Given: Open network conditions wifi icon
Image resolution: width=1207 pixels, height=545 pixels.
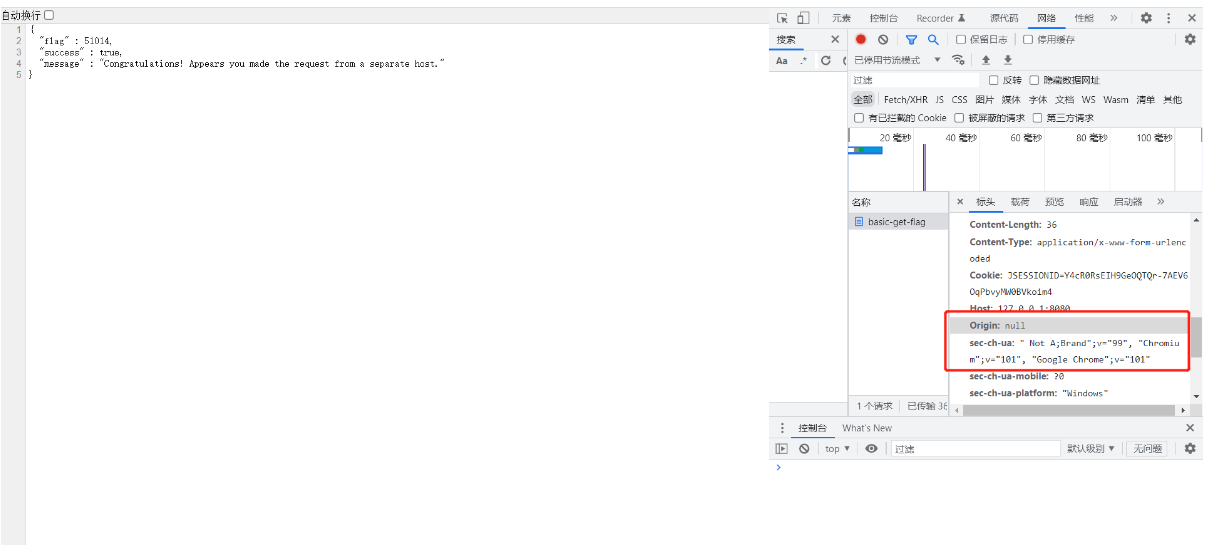Looking at the screenshot, I should [958, 60].
